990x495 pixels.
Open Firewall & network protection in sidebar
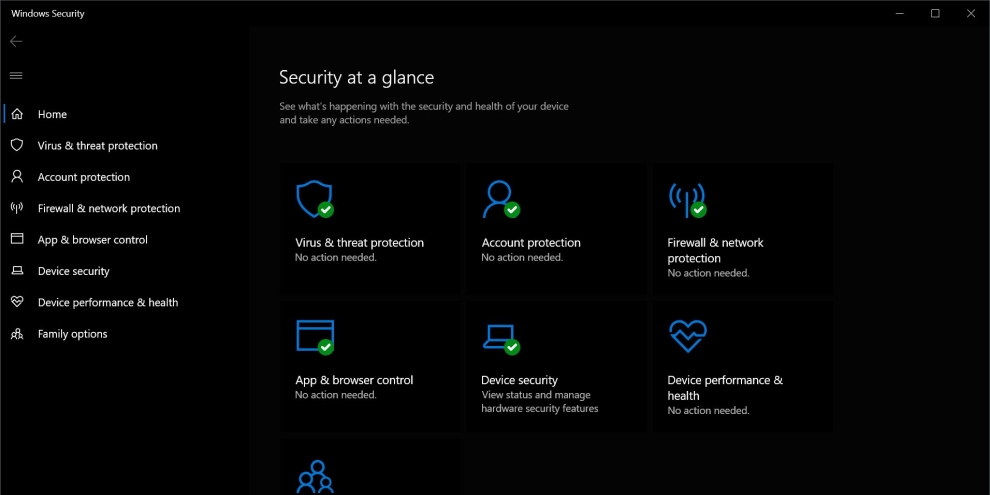click(109, 208)
